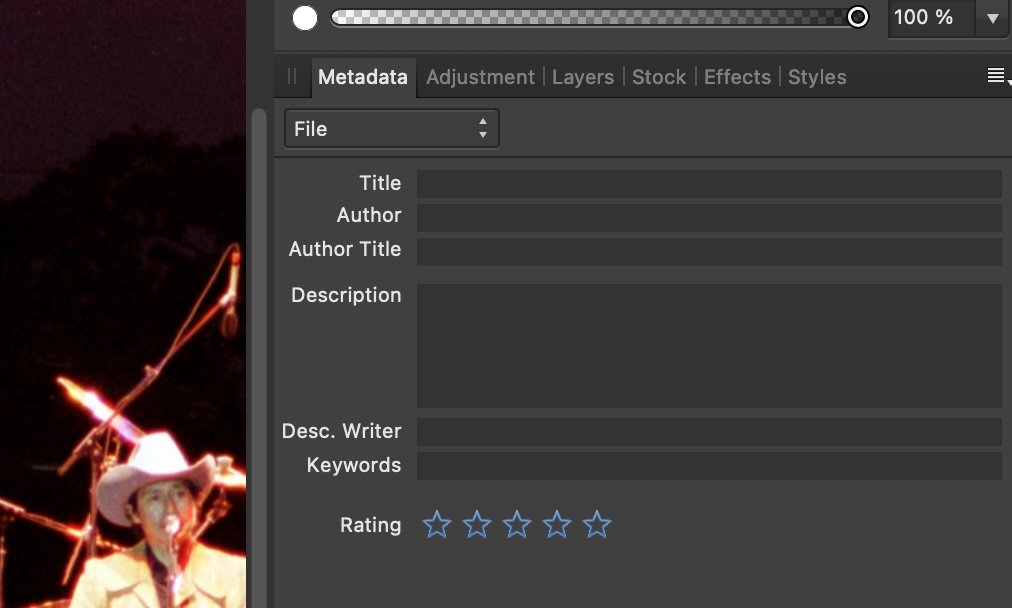1012x608 pixels.
Task: Click the vertical scrollbar beside the canvas
Action: pyautogui.click(x=259, y=358)
